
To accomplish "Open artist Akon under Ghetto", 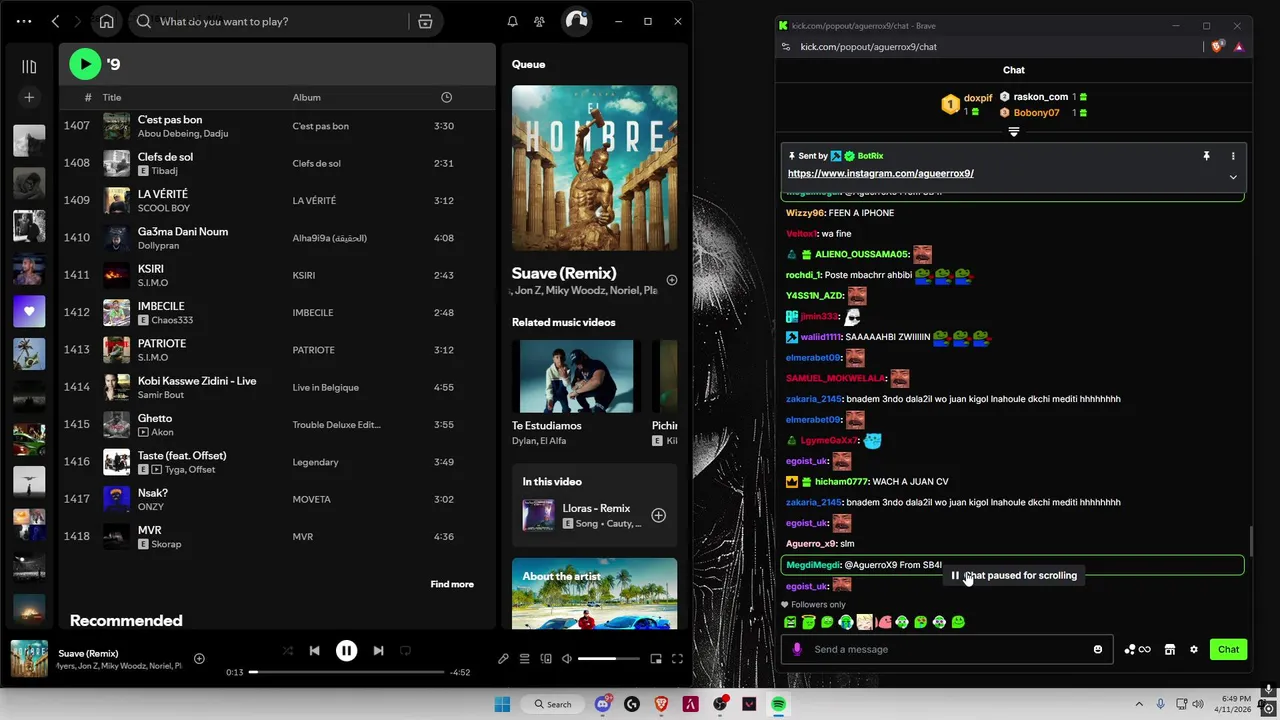I will click(x=162, y=432).
